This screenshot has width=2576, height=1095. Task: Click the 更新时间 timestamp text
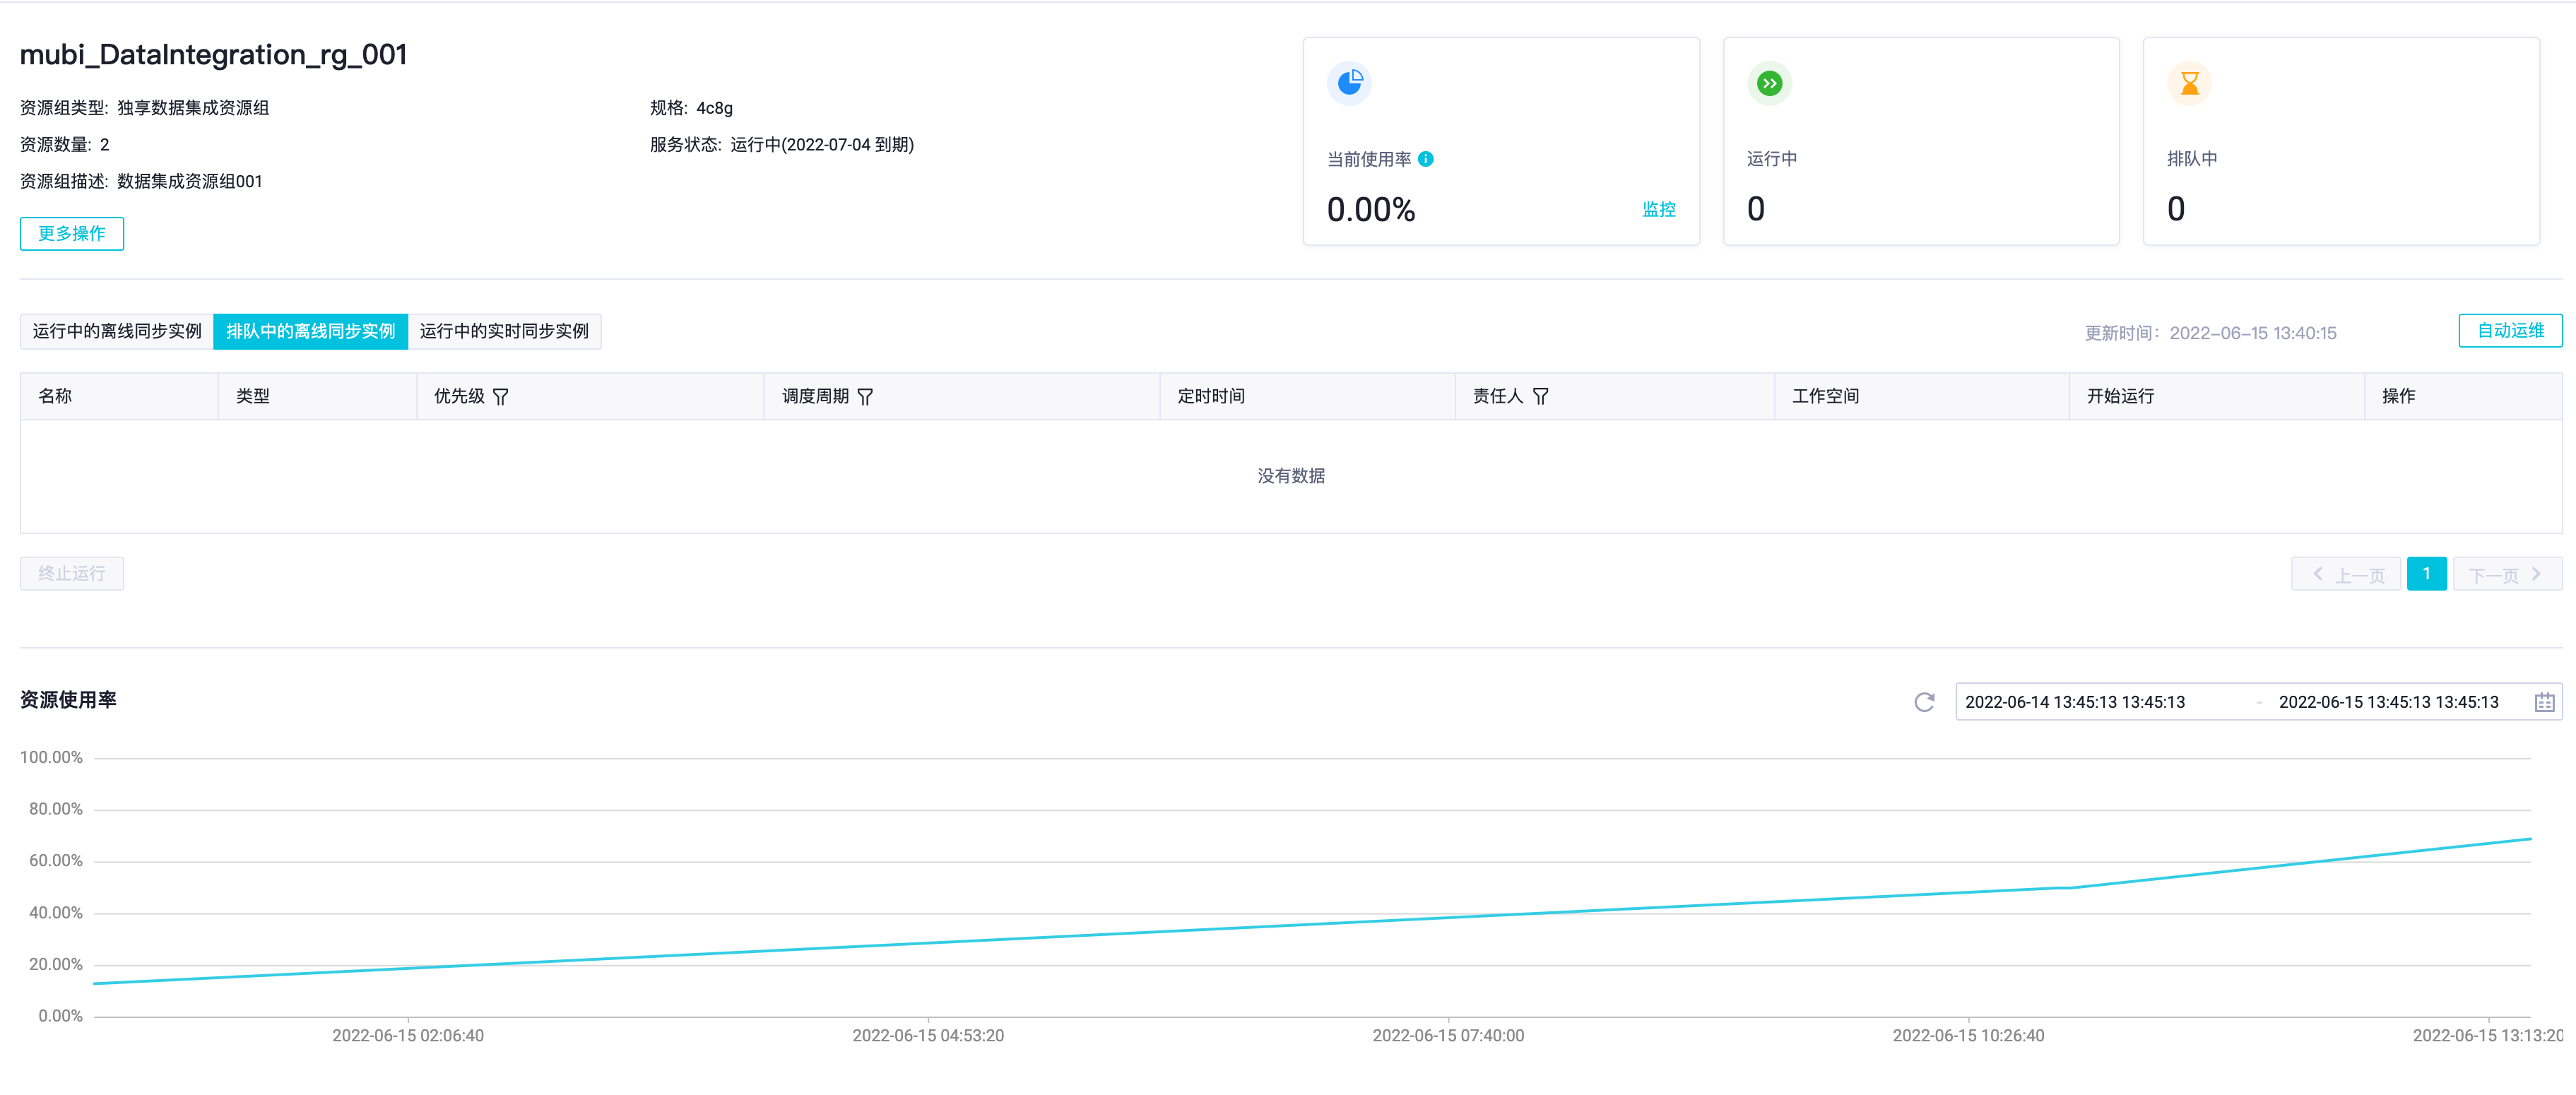click(x=2210, y=333)
